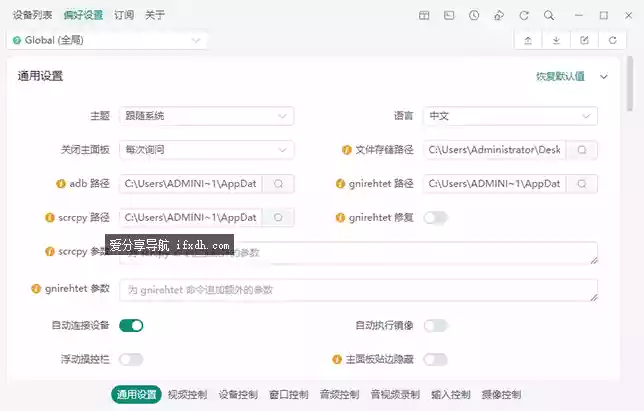The height and width of the screenshot is (411, 644).
Task: Click the title bar refresh icon
Action: [524, 16]
